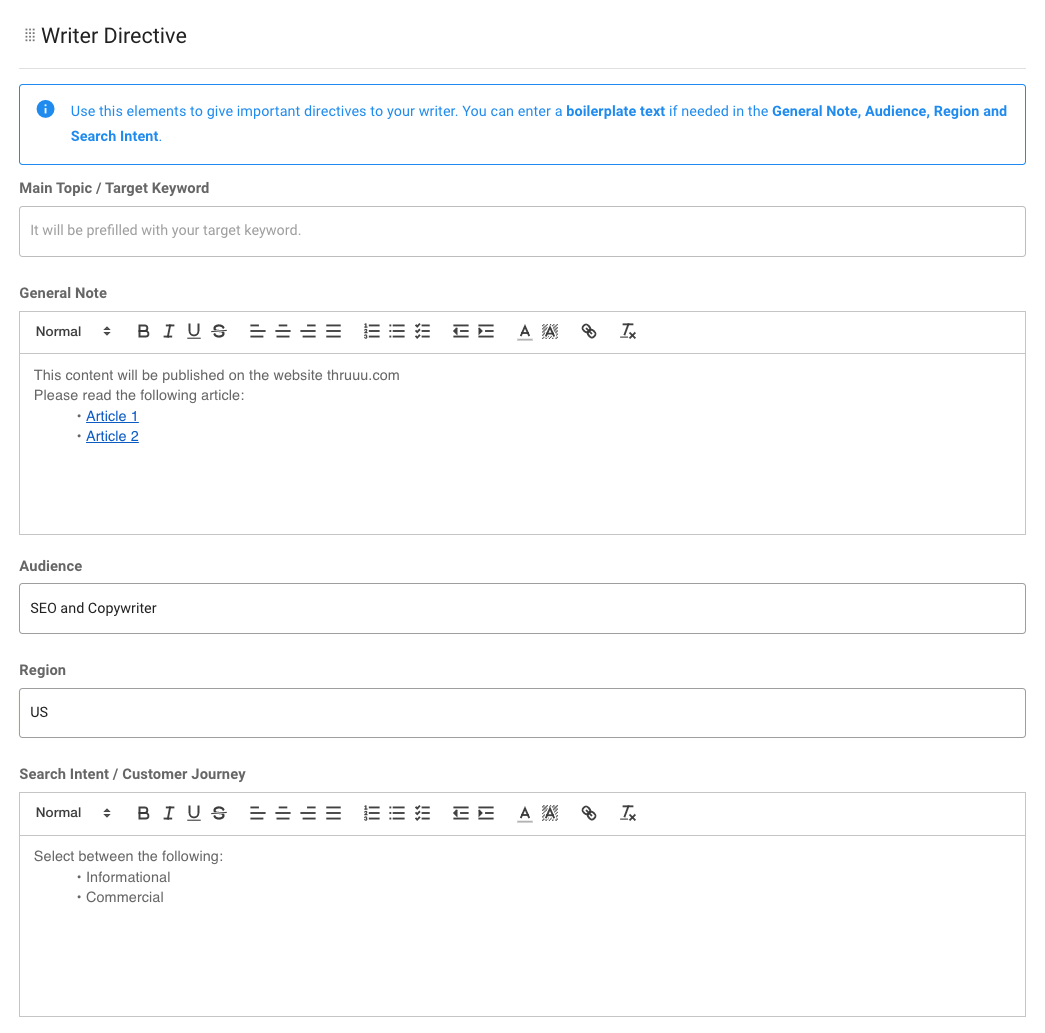Apply italic in General Note toolbar

tap(168, 332)
